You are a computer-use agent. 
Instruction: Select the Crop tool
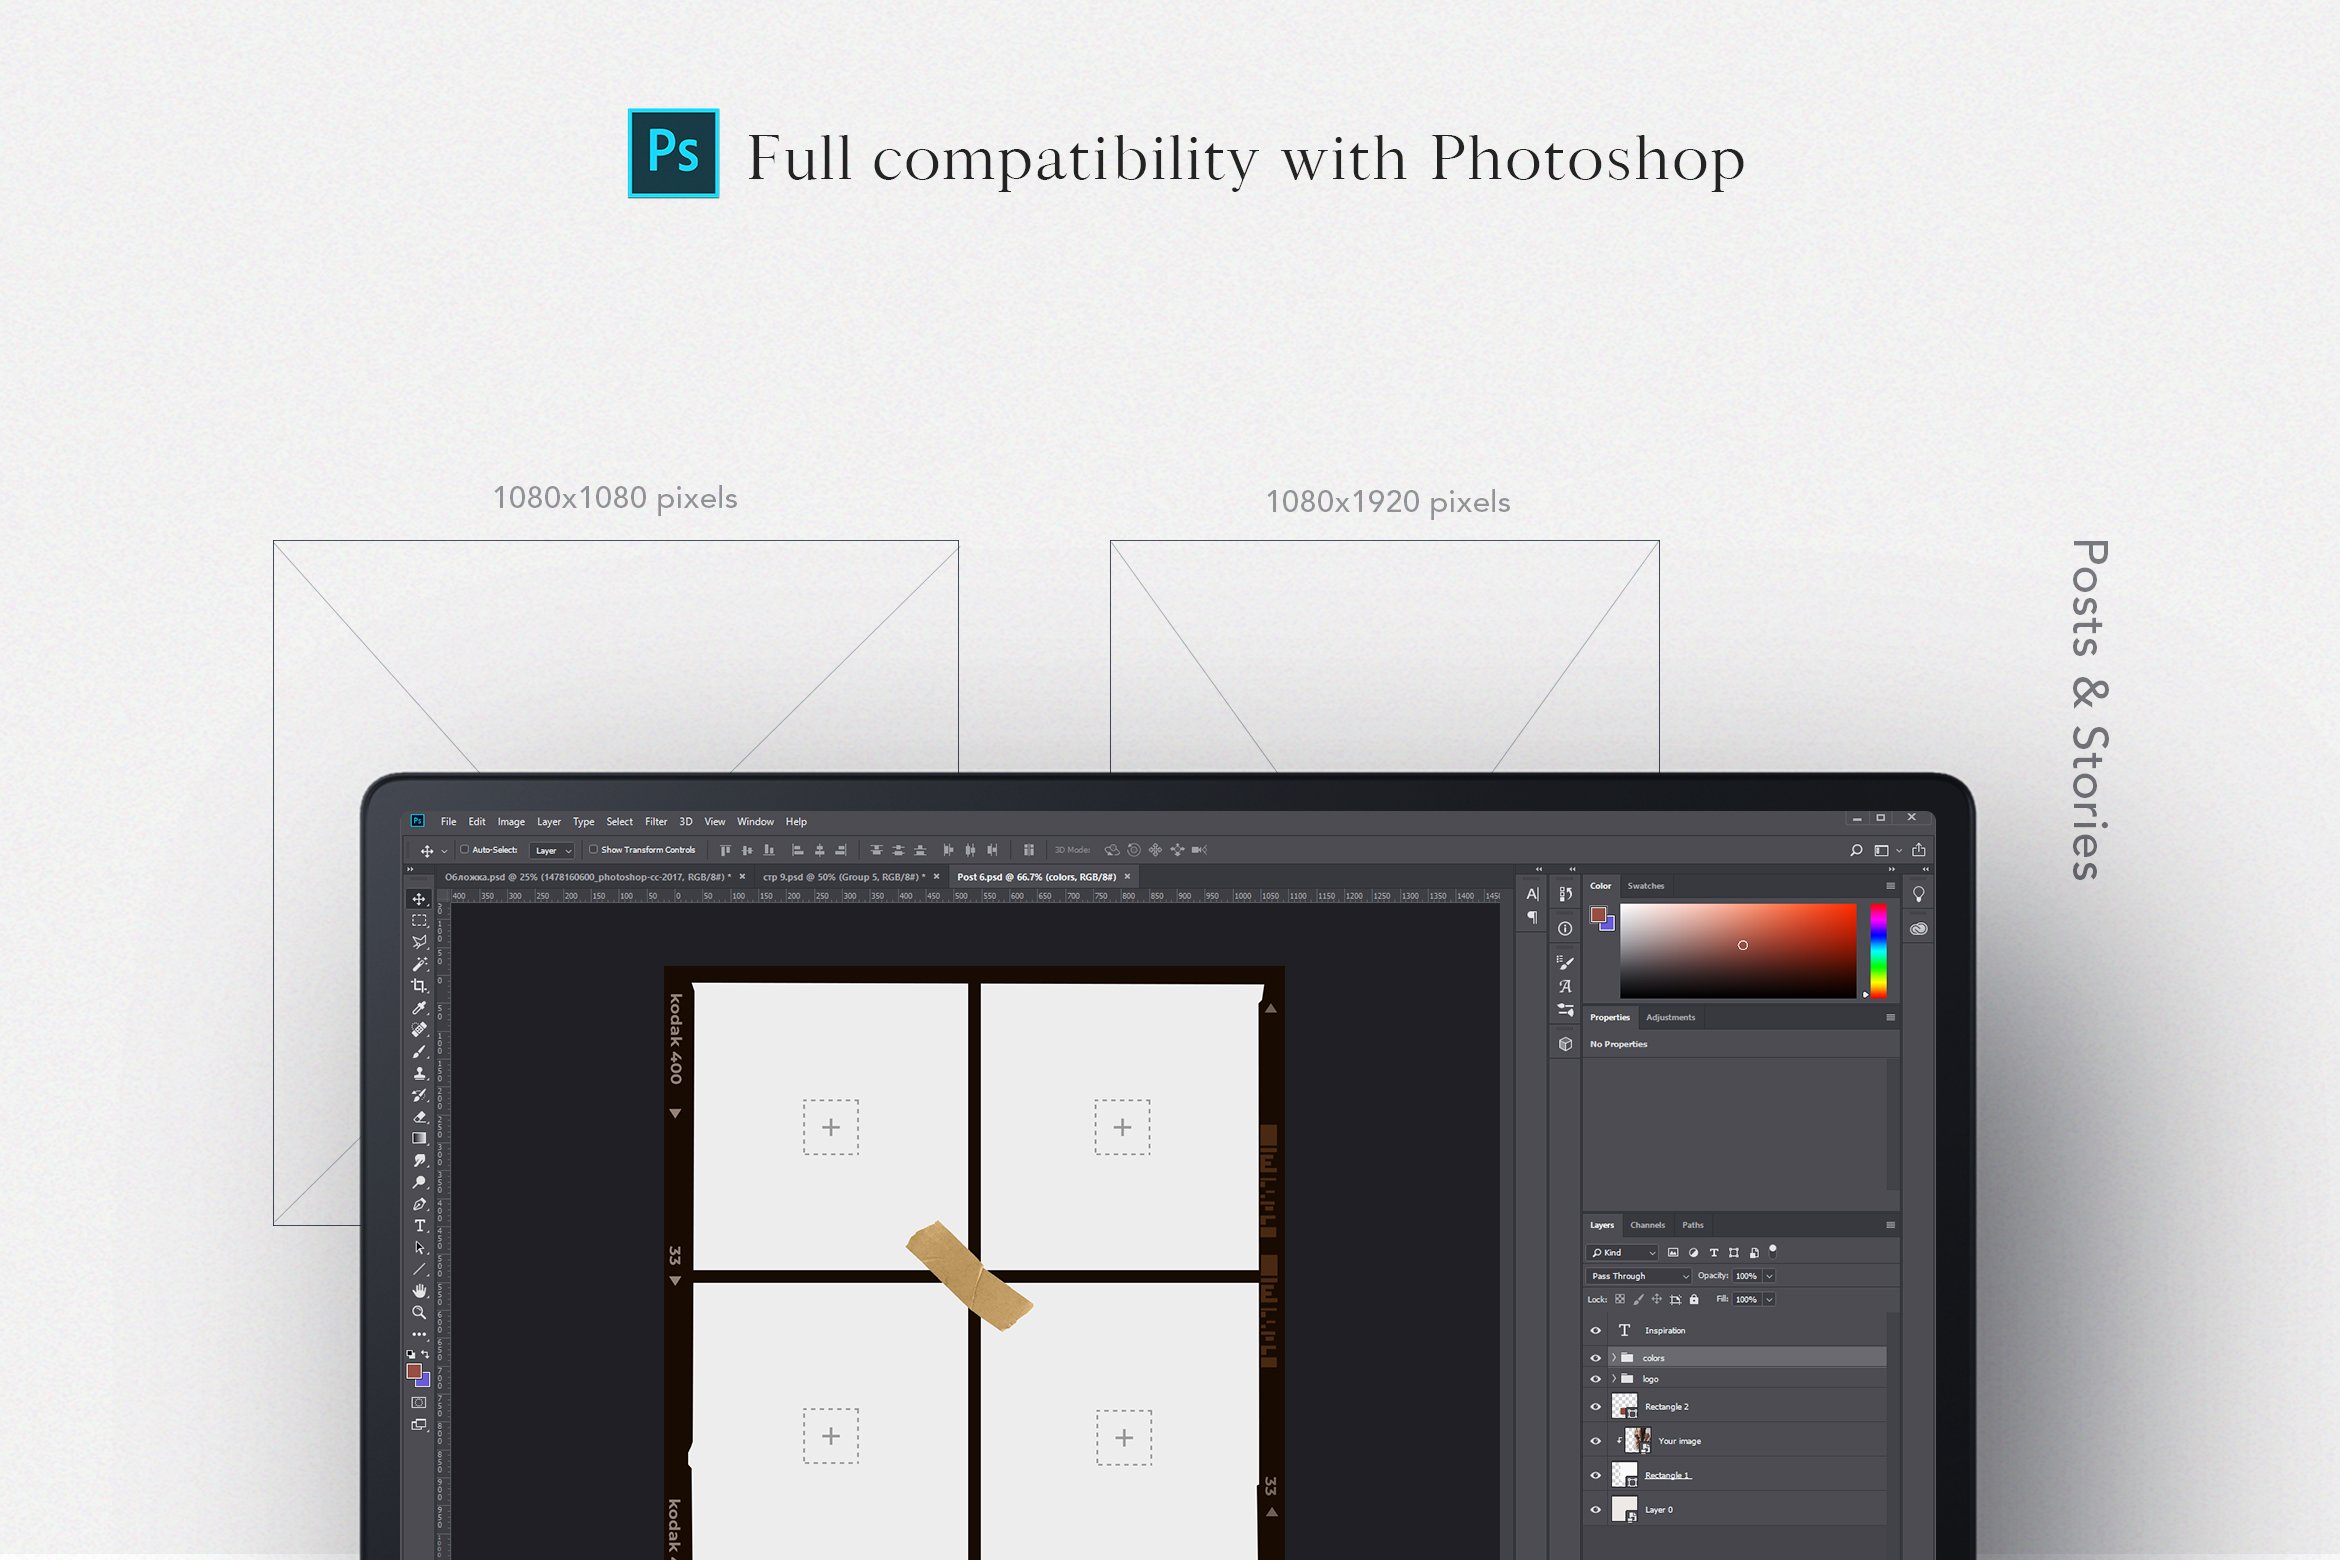pos(419,986)
